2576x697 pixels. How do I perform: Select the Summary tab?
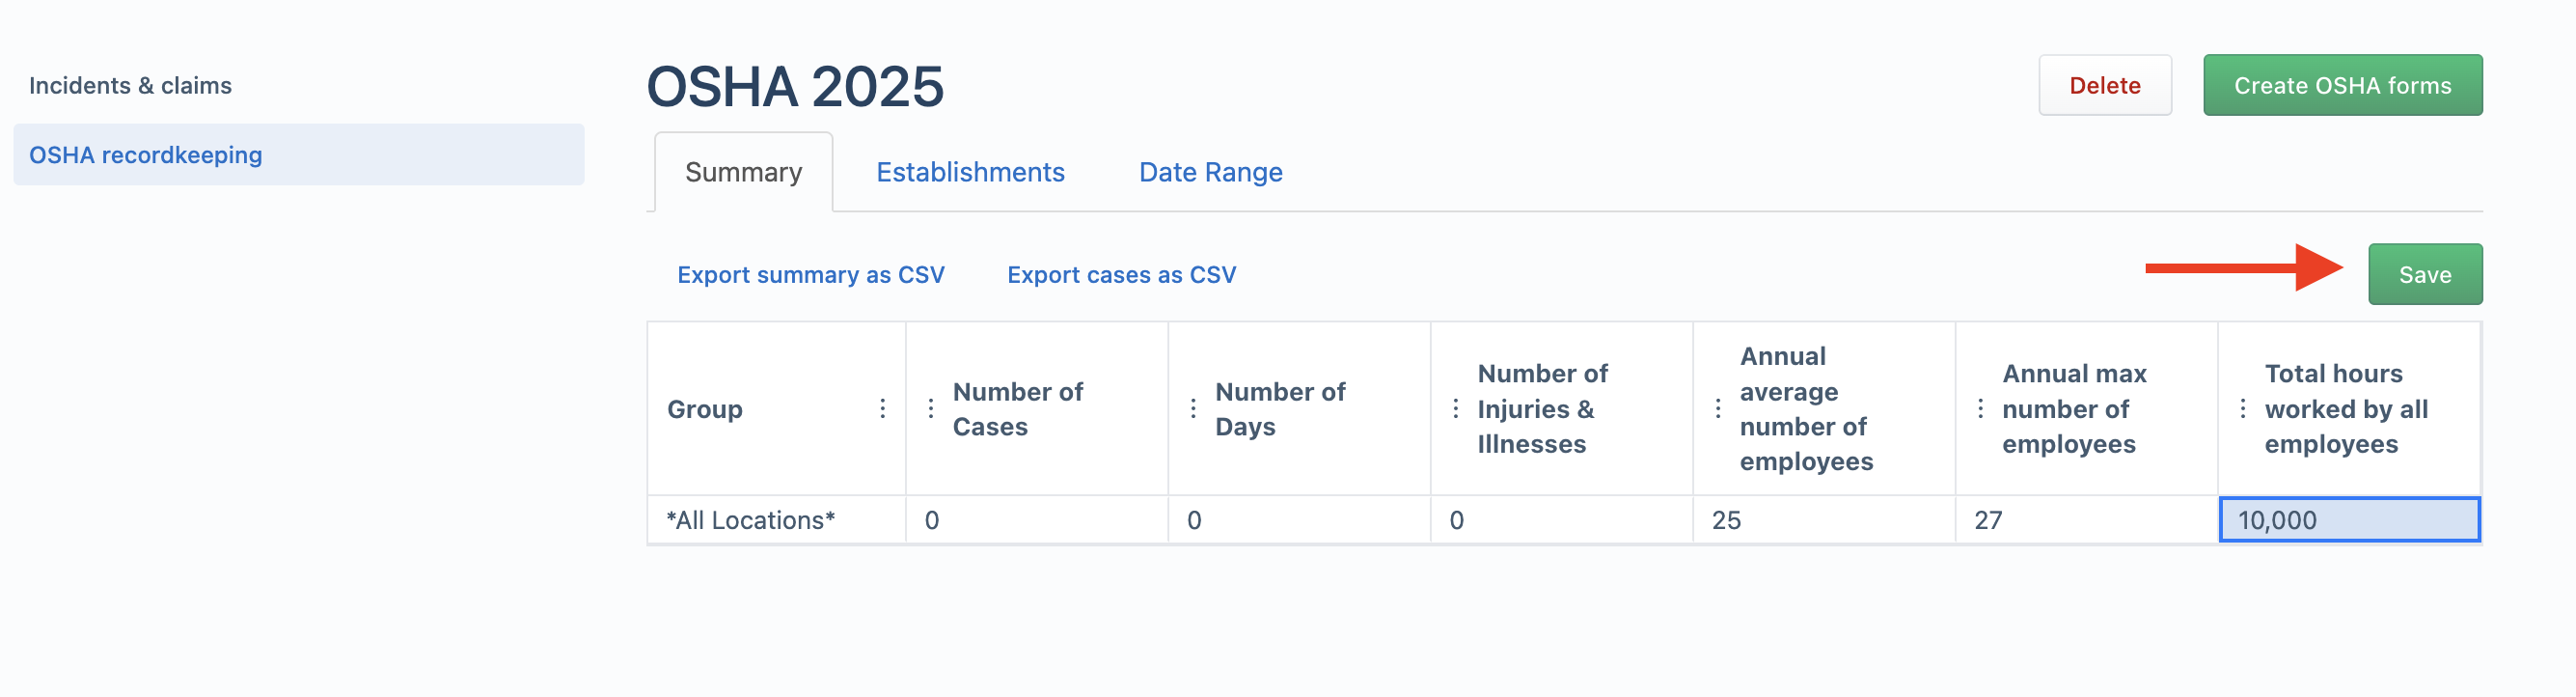tap(743, 172)
